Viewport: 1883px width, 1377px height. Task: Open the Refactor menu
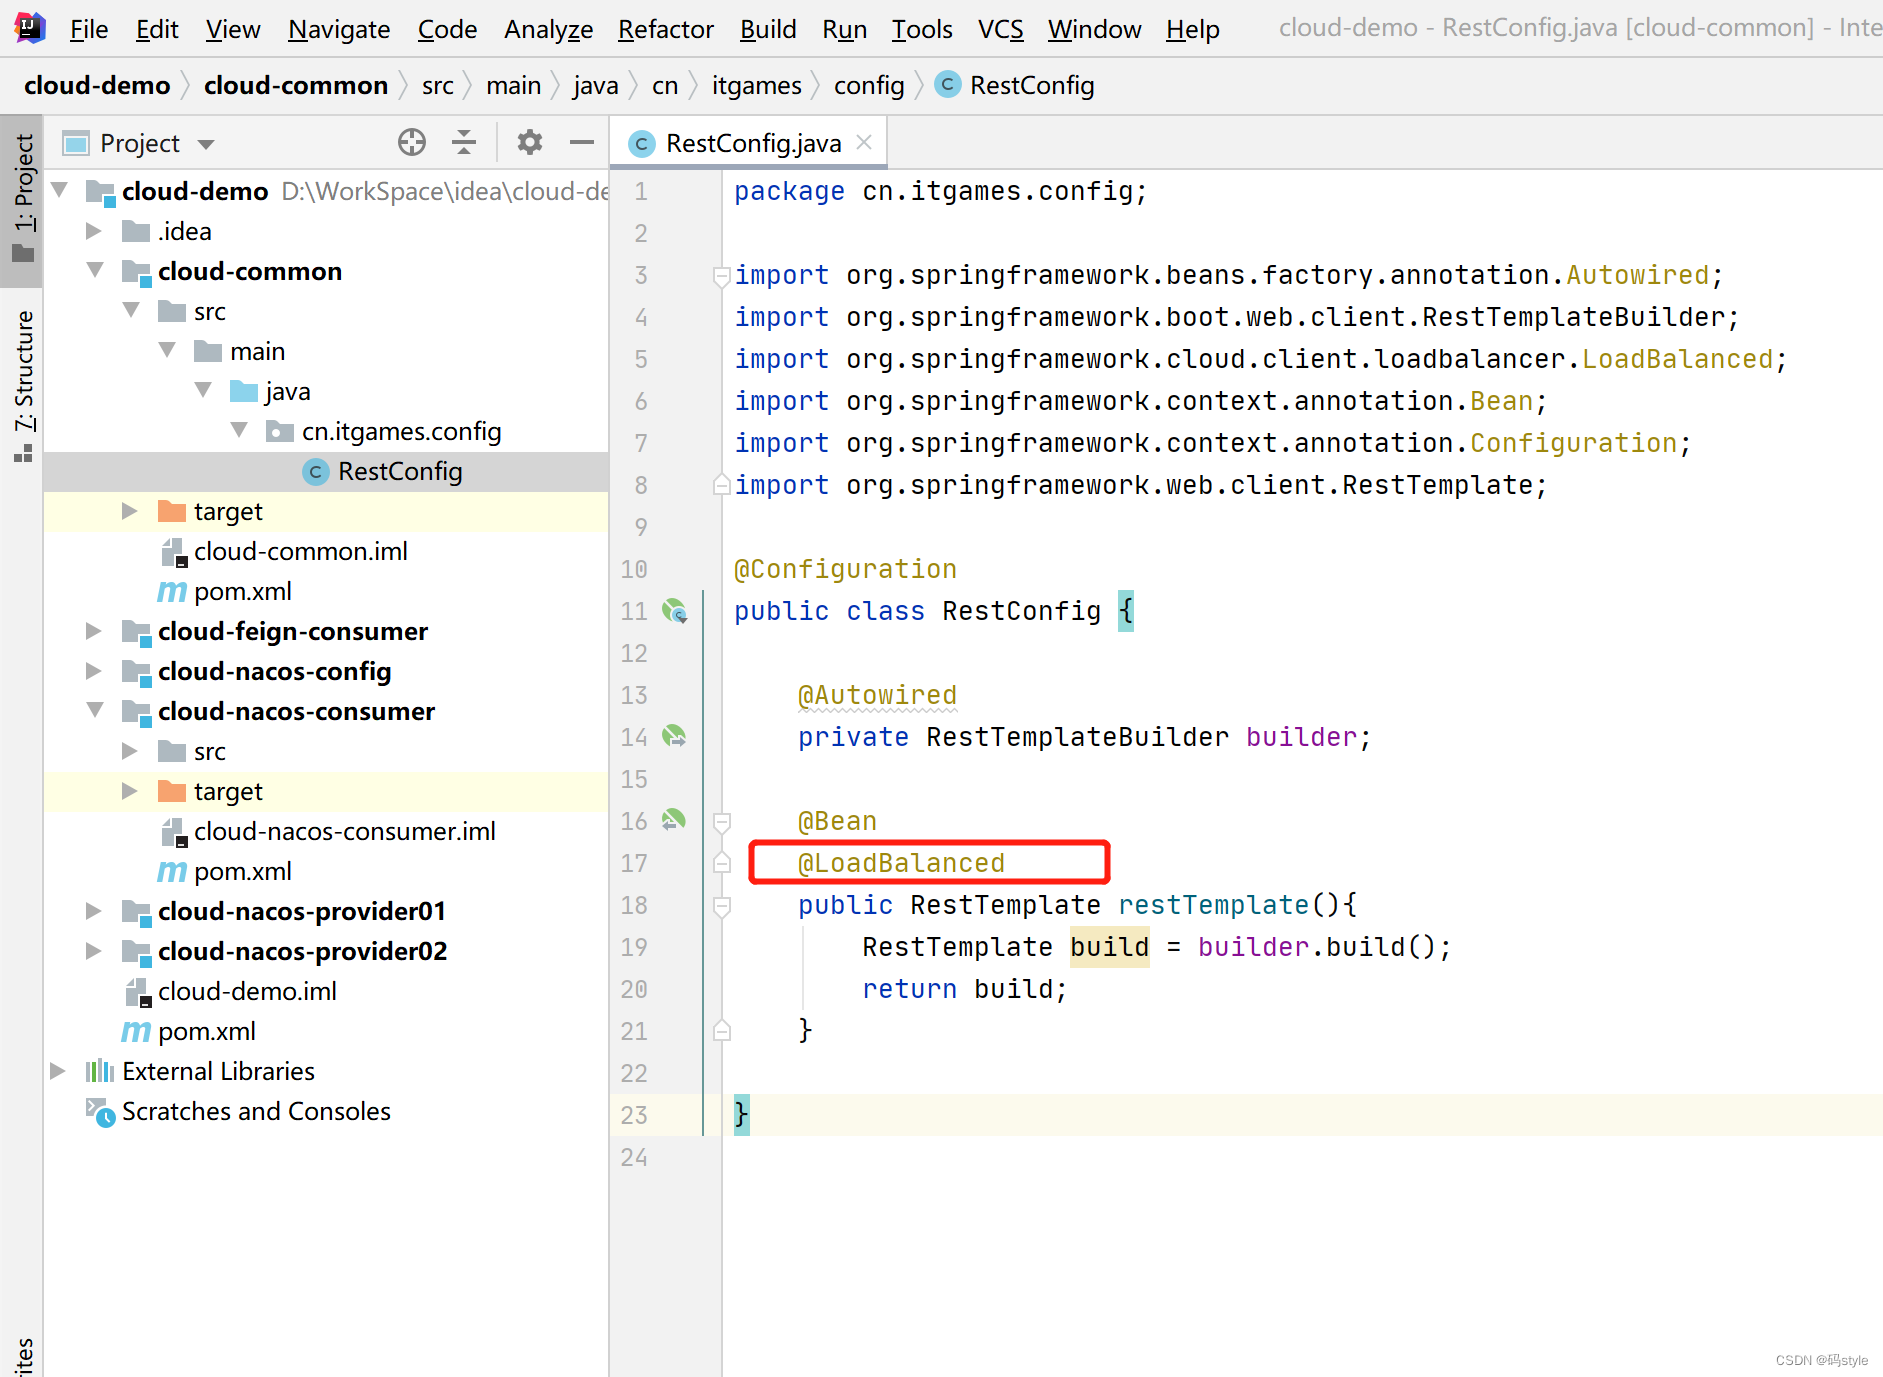pos(666,29)
